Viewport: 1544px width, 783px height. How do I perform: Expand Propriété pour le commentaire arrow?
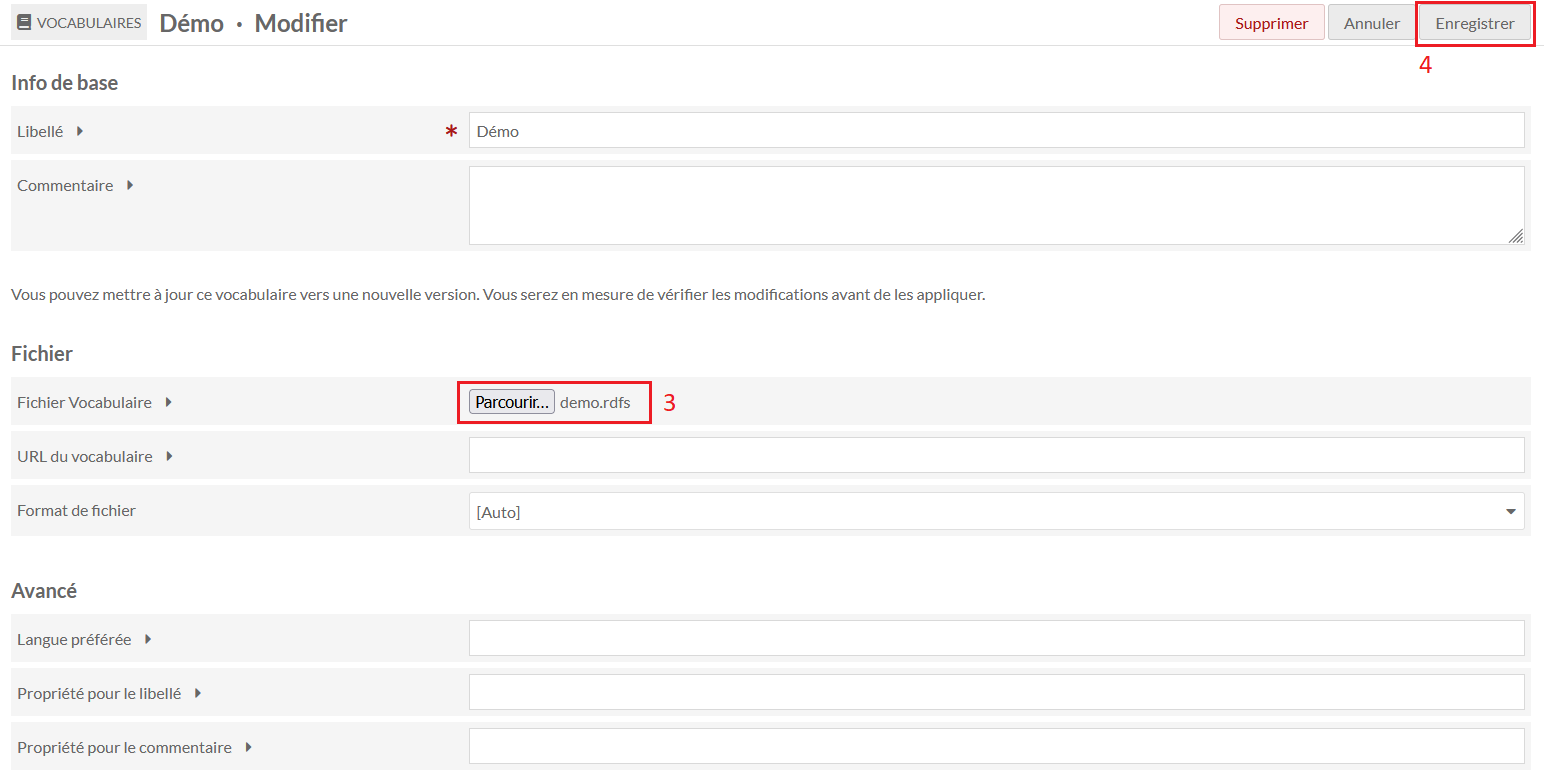click(248, 747)
